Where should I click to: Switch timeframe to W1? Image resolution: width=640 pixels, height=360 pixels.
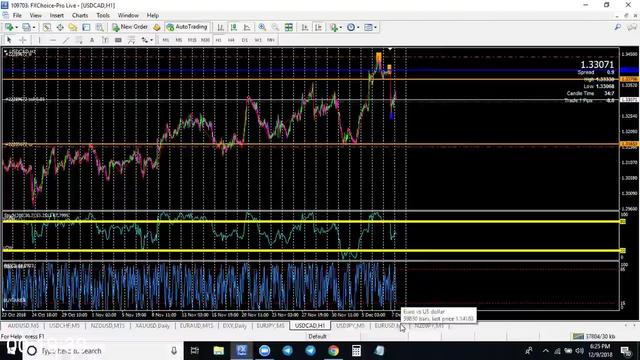[258, 40]
